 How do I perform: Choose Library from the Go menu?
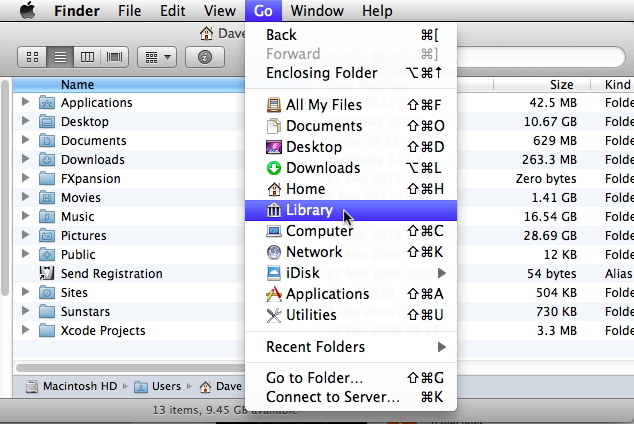(x=309, y=210)
